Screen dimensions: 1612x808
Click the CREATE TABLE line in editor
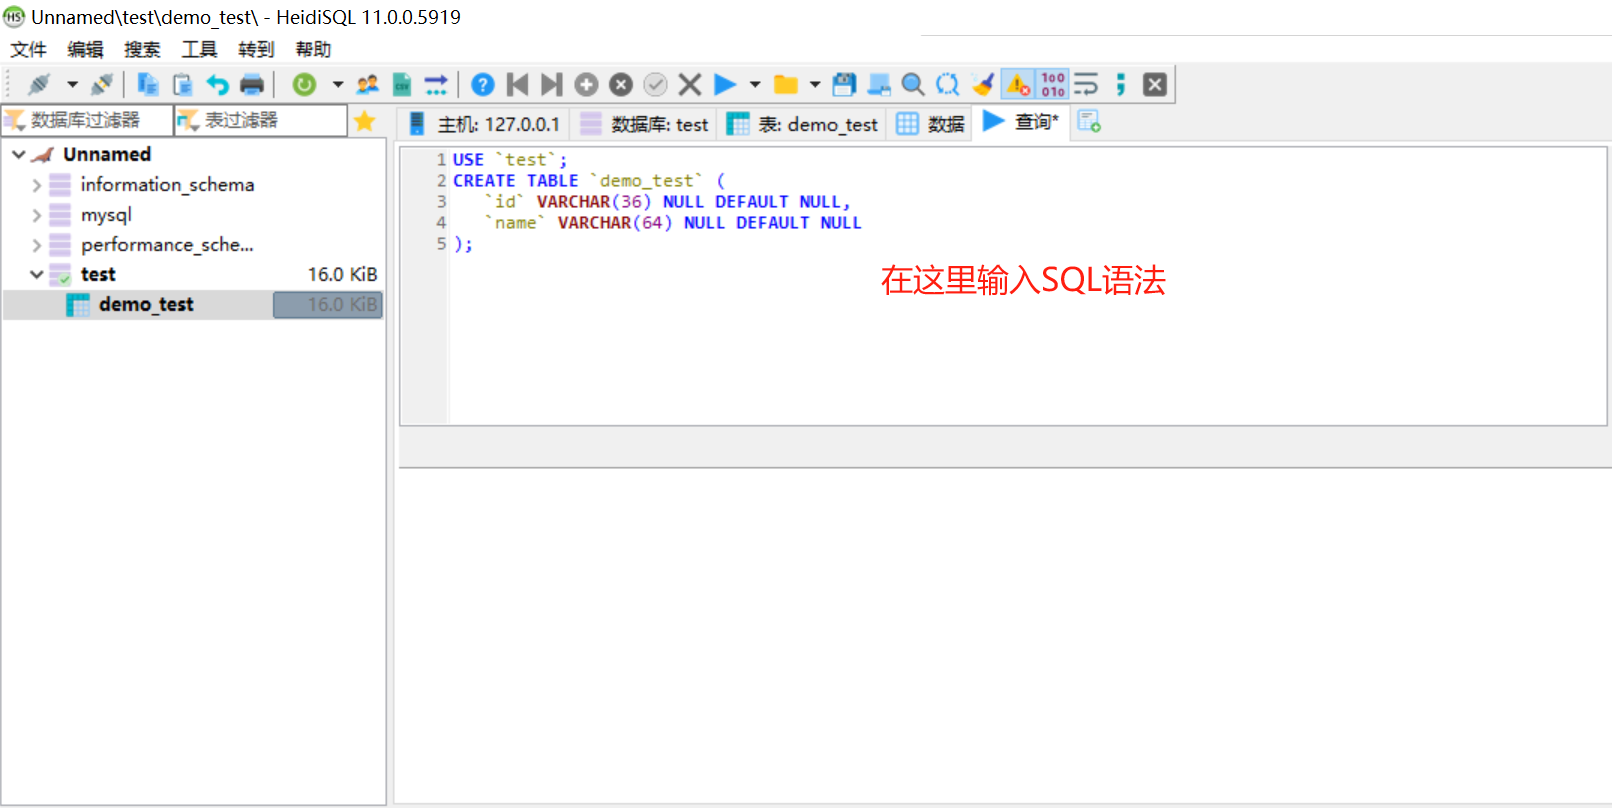click(588, 181)
